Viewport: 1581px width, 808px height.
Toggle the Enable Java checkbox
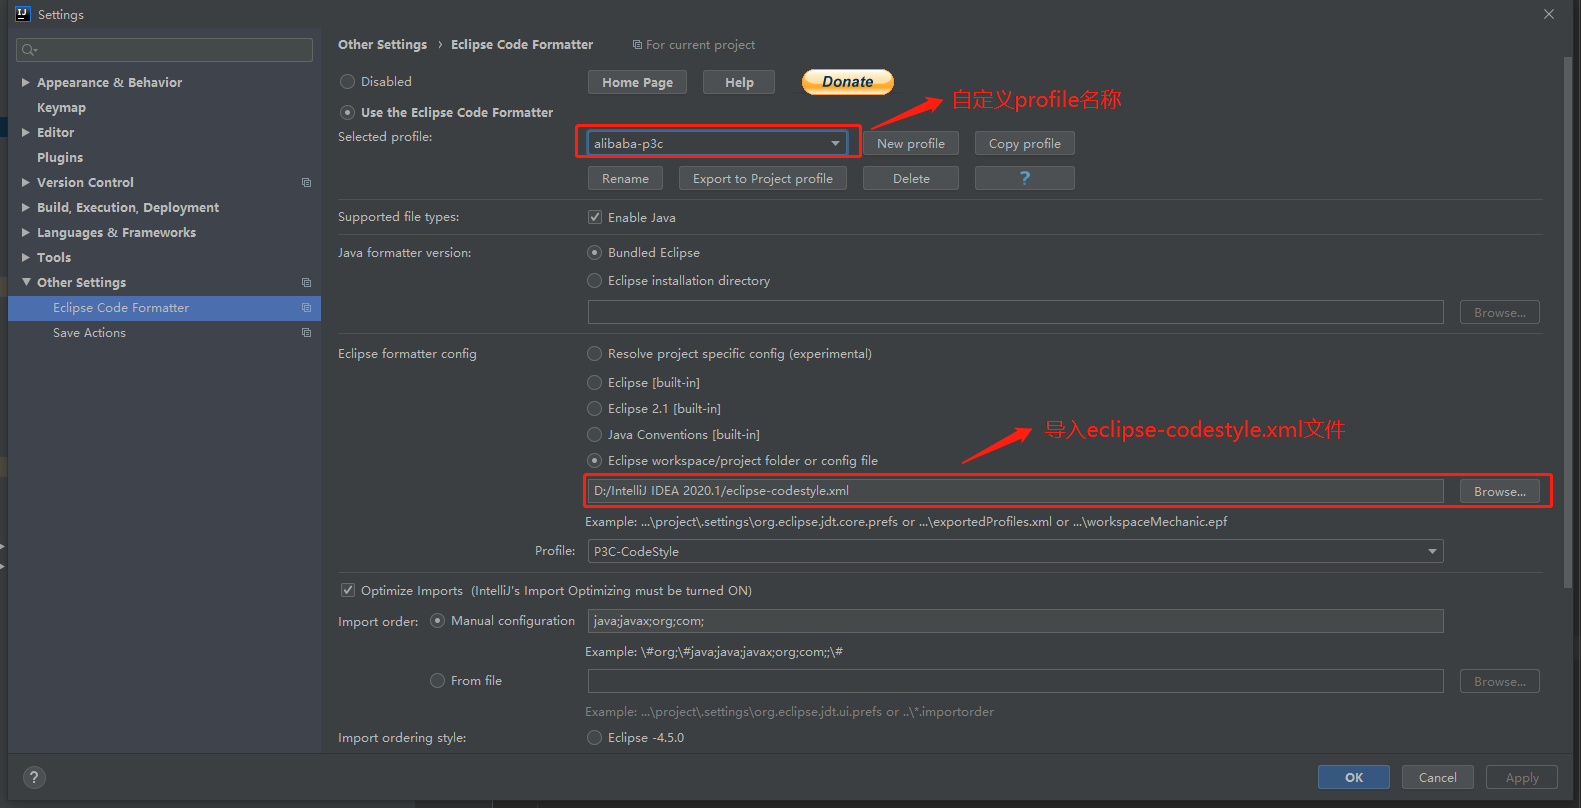[x=595, y=217]
